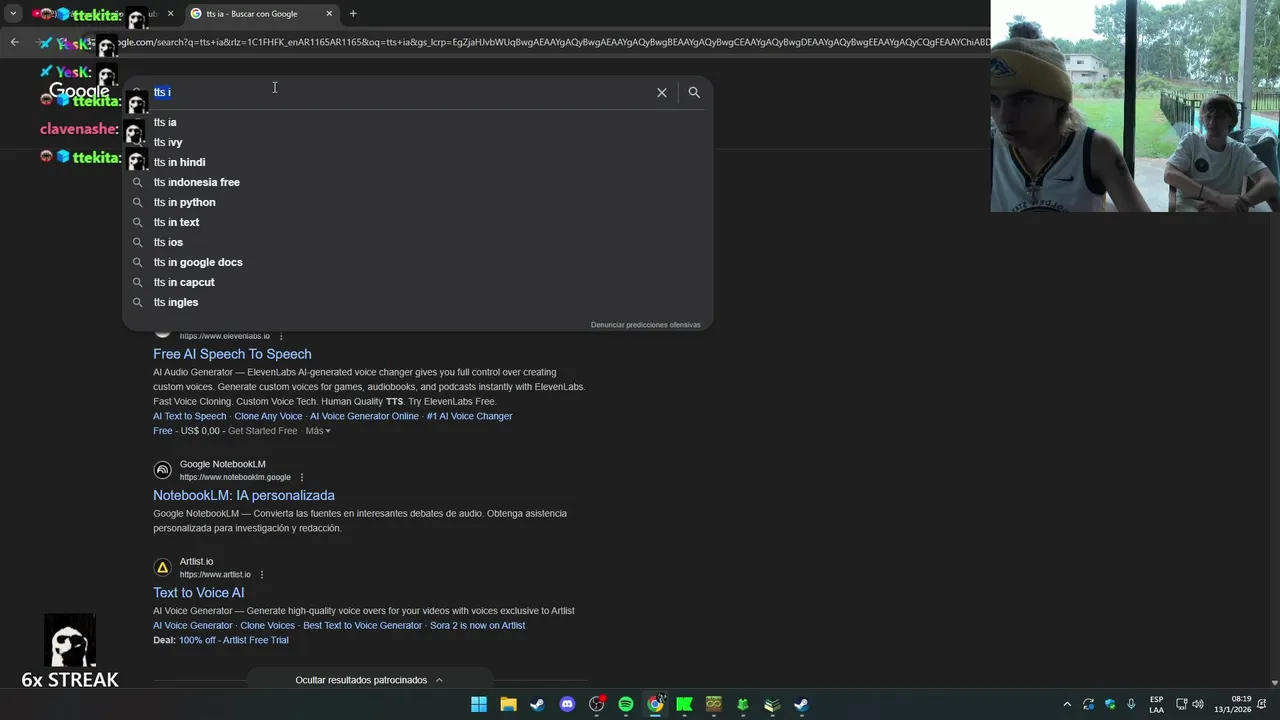Screen dimensions: 1280x720
Task: Open a new tab with the plus button
Action: [353, 14]
